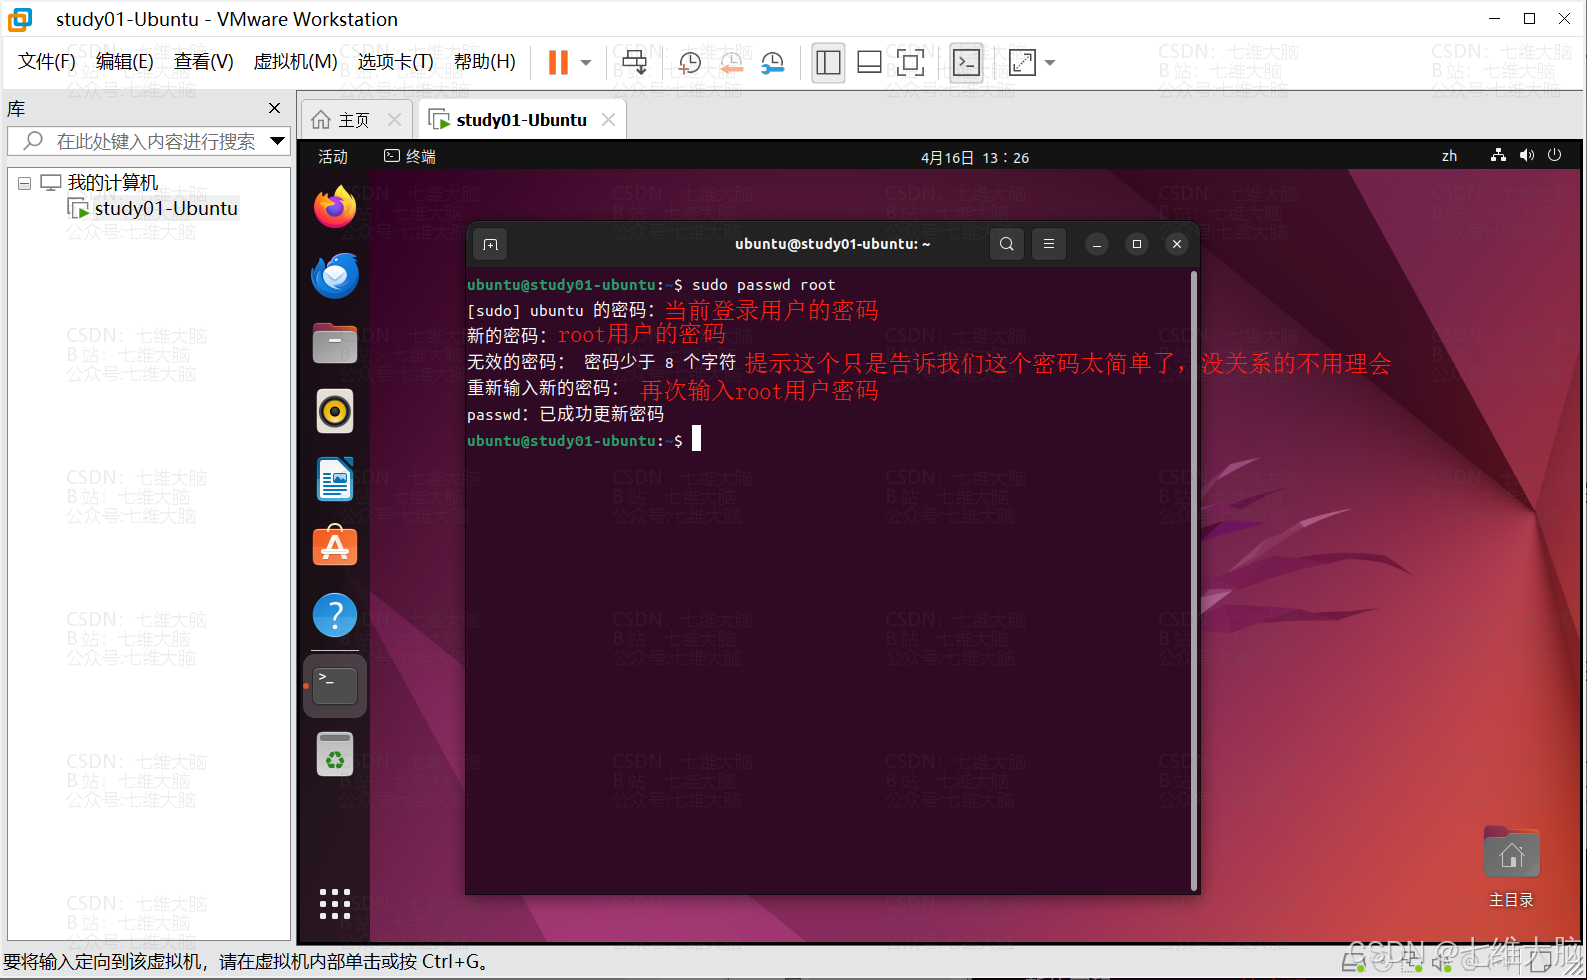Select study01-Ubuntu in the library tree
Screen dimensions: 1587x980
166,208
